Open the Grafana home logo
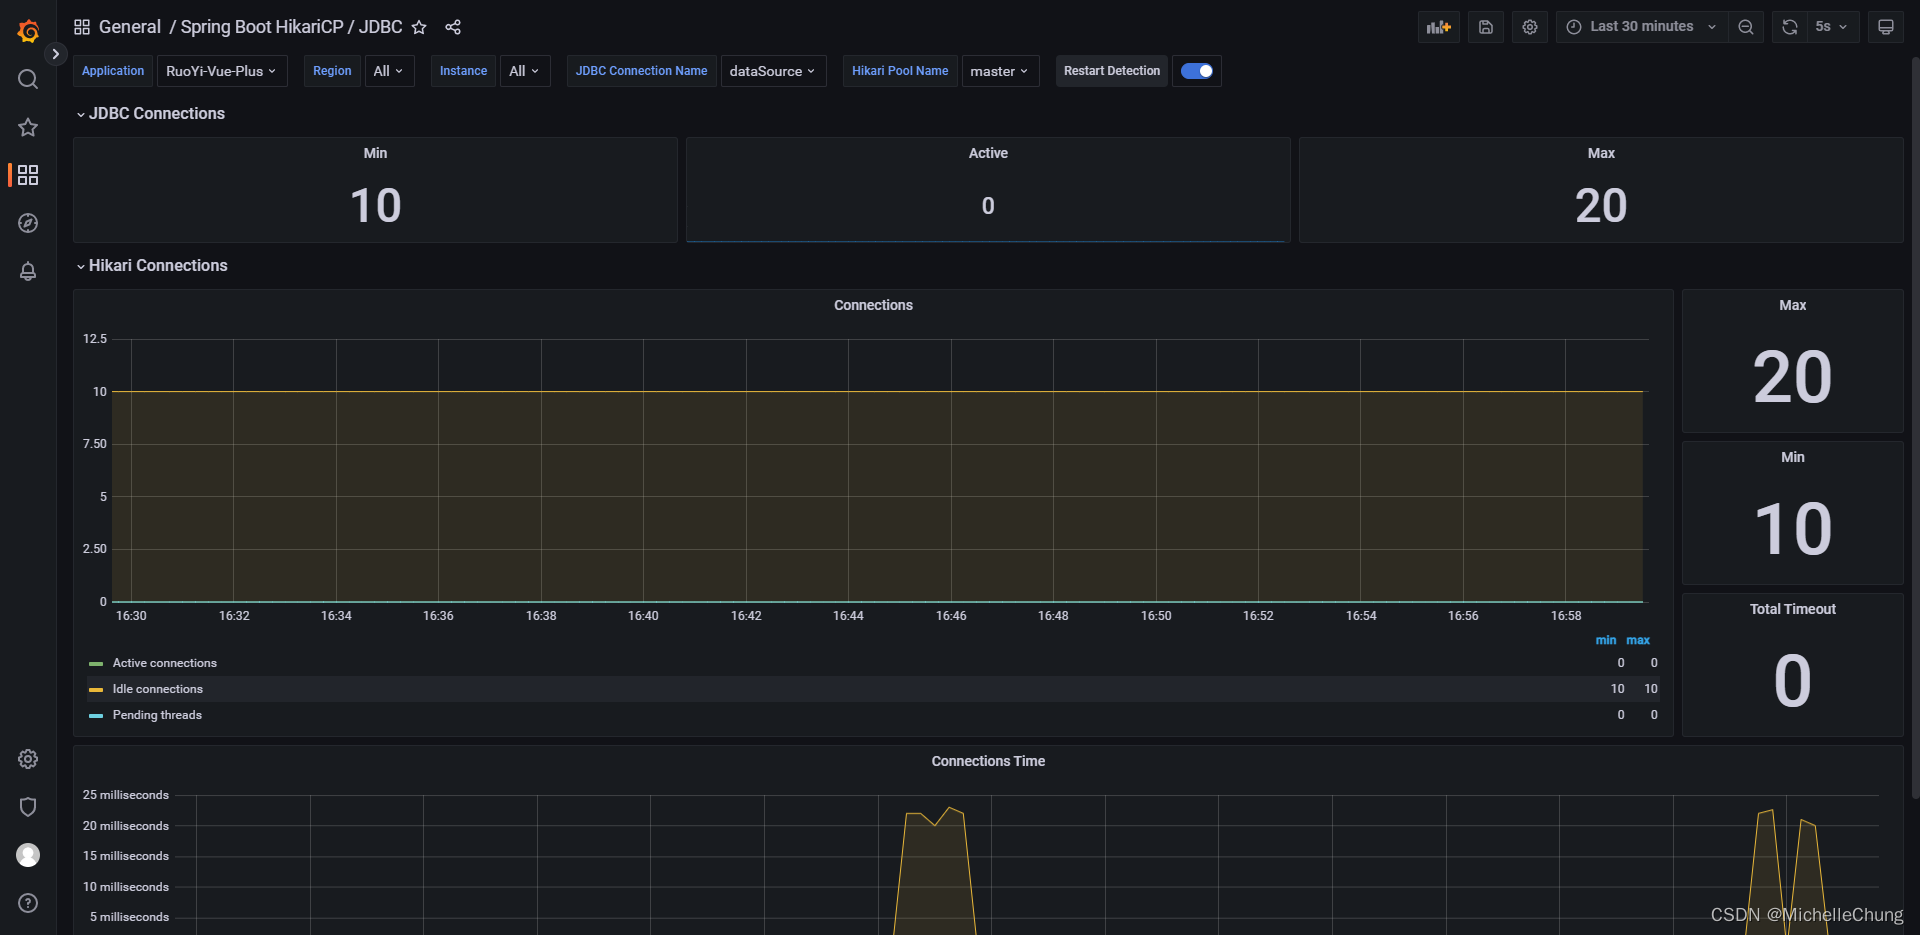 tap(28, 31)
